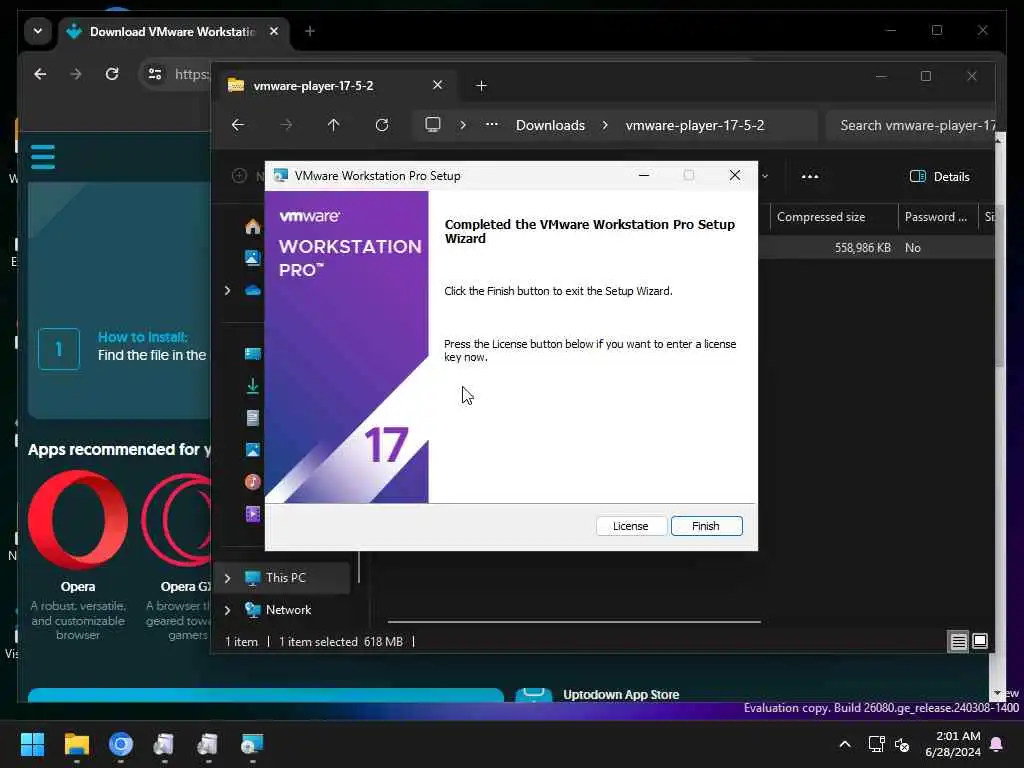Click Explorer horizontal scrollbar
1024x768 pixels.
[x=574, y=622]
